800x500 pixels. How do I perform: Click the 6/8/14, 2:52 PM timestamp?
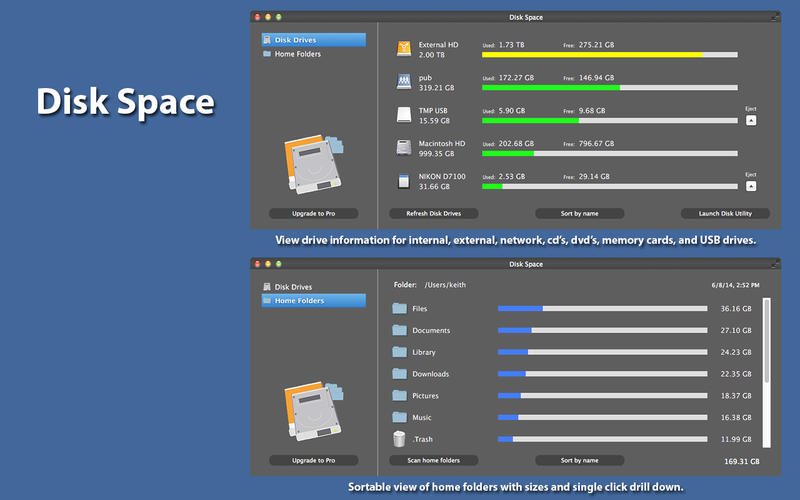735,285
